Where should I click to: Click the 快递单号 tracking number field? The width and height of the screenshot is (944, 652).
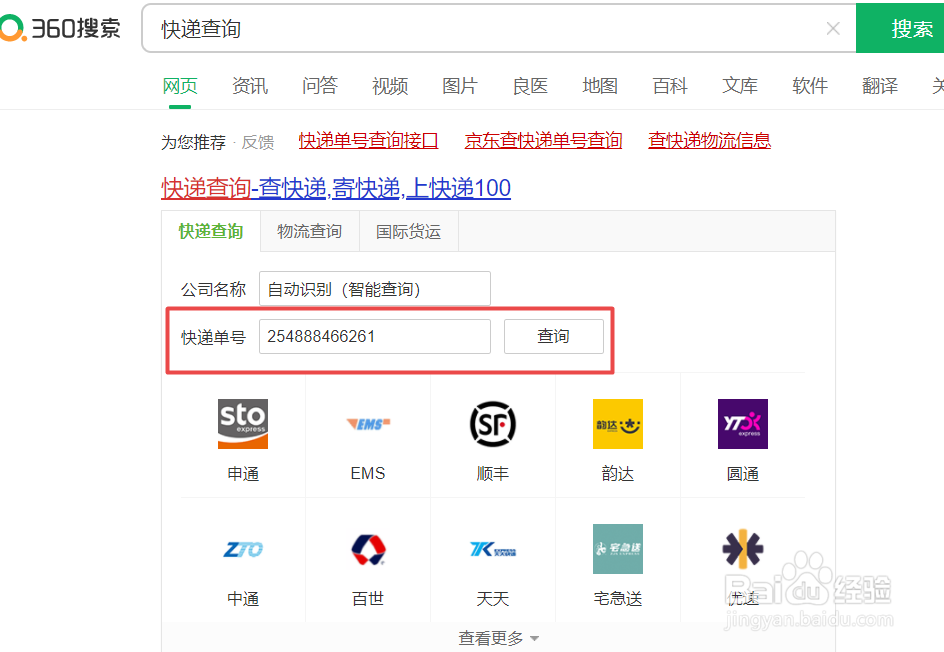pyautogui.click(x=374, y=337)
